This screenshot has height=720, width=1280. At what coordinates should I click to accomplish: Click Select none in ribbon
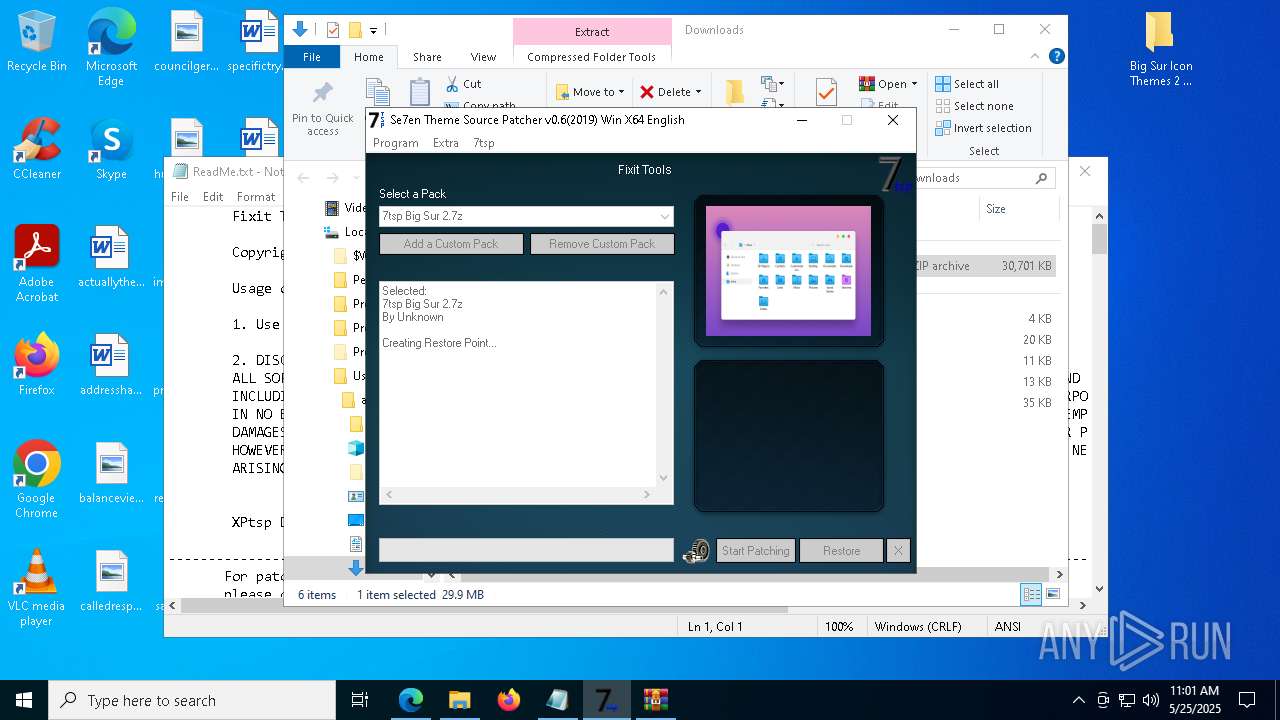point(975,106)
